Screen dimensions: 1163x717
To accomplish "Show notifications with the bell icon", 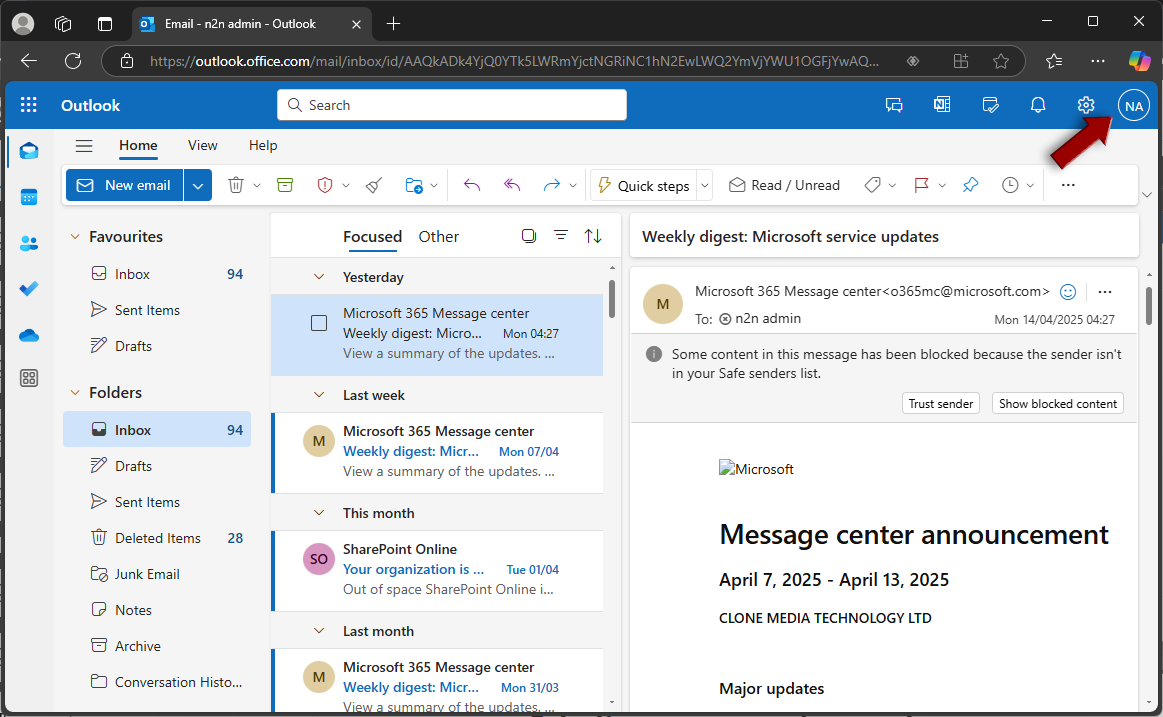I will 1038,105.
